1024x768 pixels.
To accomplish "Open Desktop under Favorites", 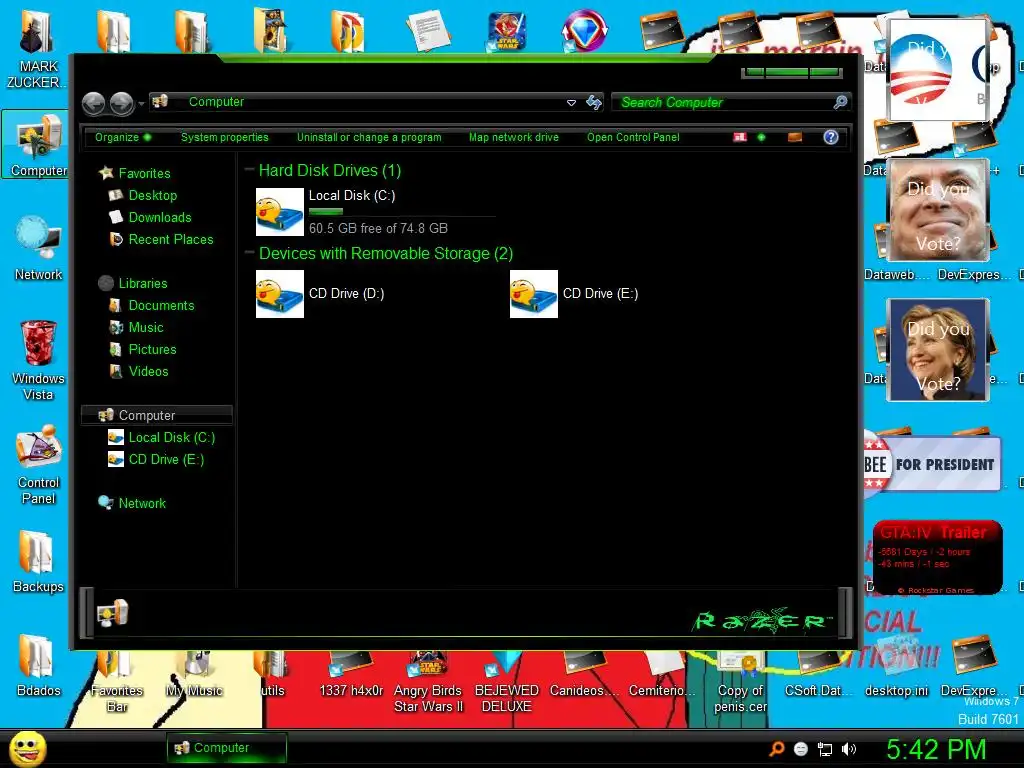I will (152, 195).
